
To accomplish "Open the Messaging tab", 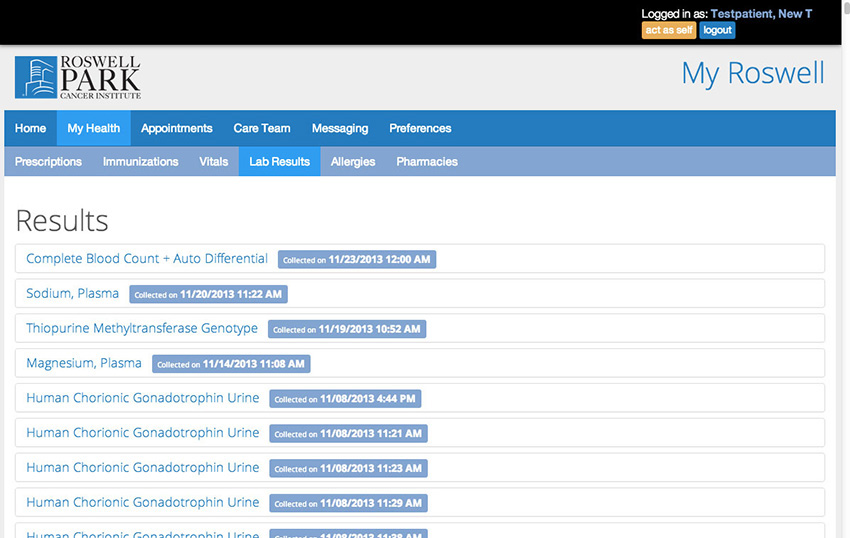I will (340, 129).
